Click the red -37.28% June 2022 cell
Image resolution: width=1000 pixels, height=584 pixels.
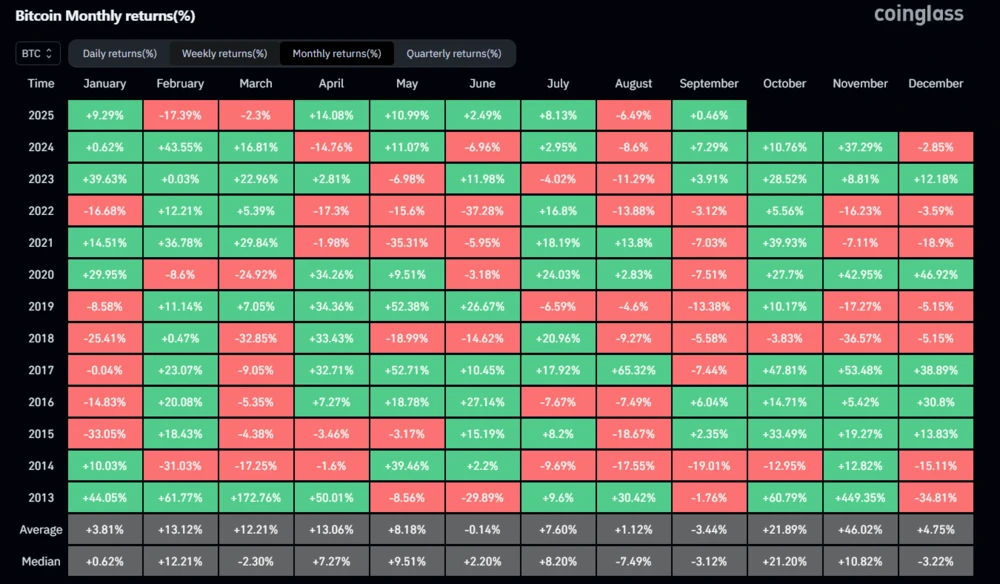coord(483,210)
